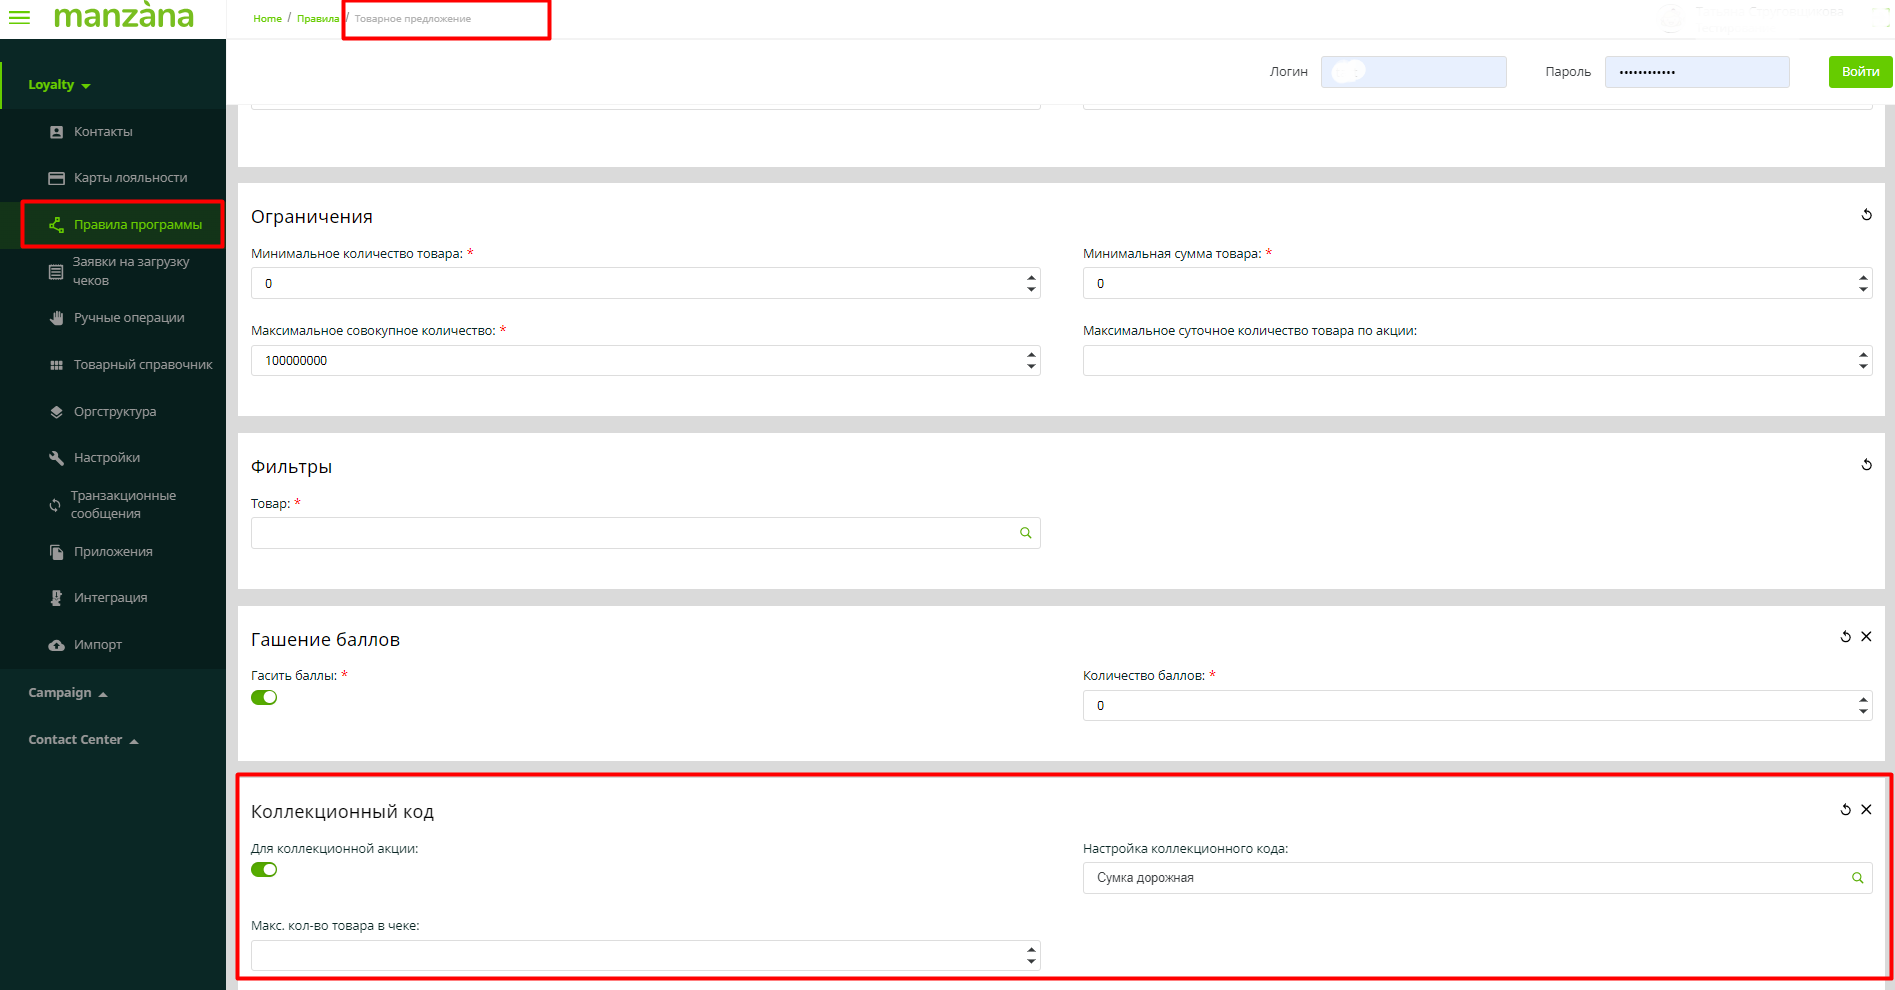Reset the Фильтры section with the refresh icon

pos(1866,465)
